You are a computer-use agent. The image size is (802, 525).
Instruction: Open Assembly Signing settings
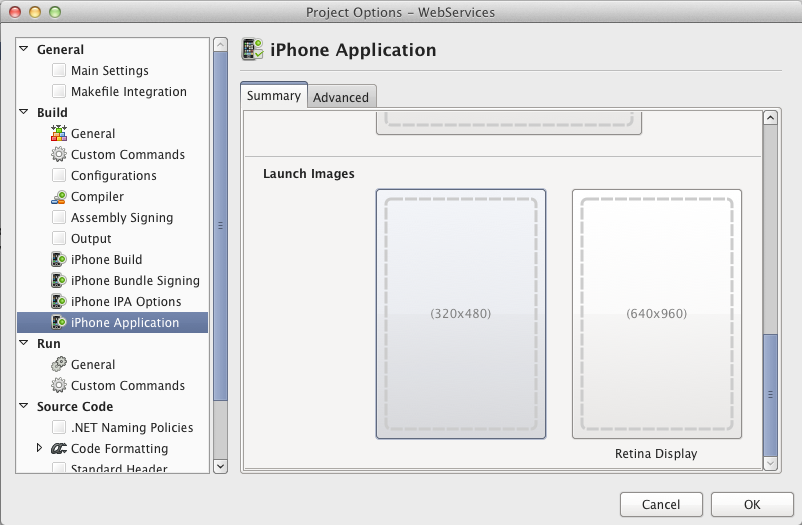pyautogui.click(x=122, y=217)
